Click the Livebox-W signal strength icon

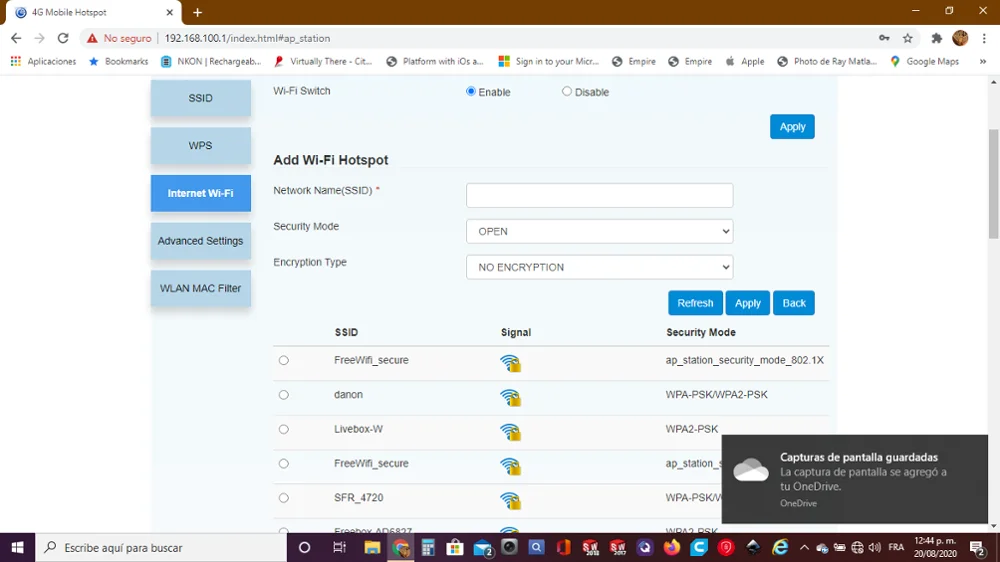pyautogui.click(x=510, y=432)
